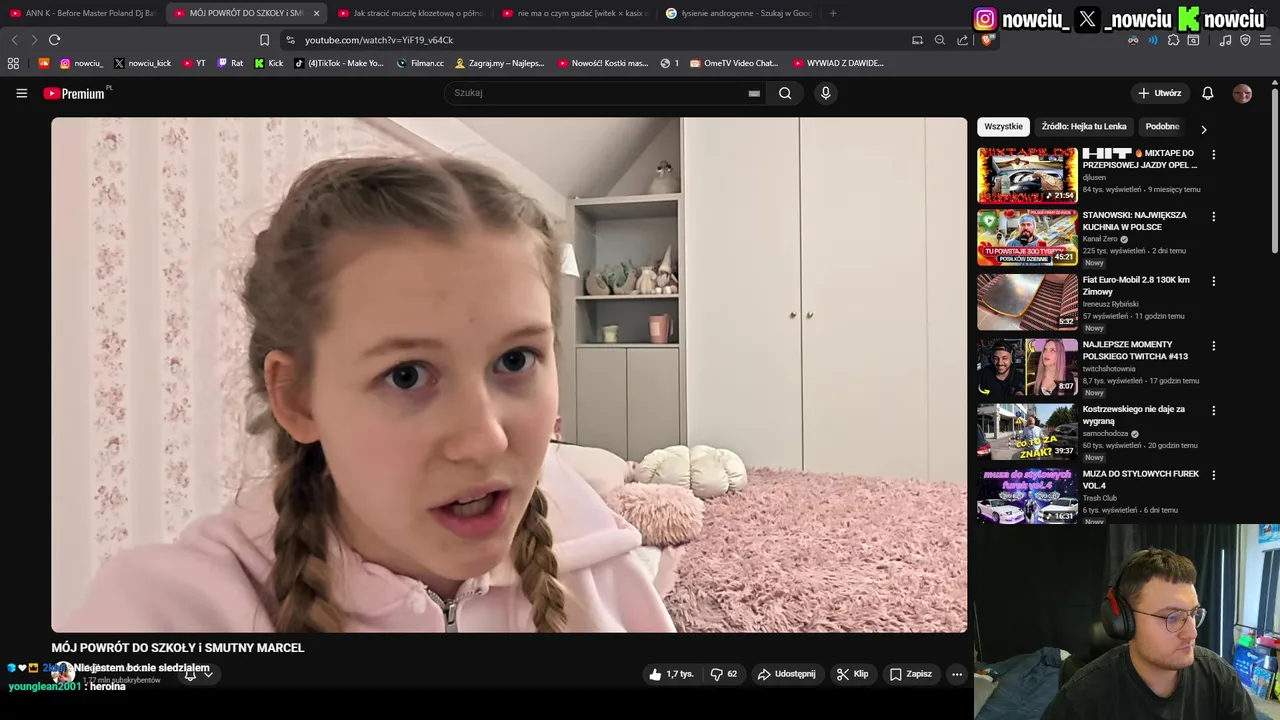
Task: Open the MUZA DO STYLOWYCH FUREK VOL.4 thumbnail
Action: [1027, 496]
